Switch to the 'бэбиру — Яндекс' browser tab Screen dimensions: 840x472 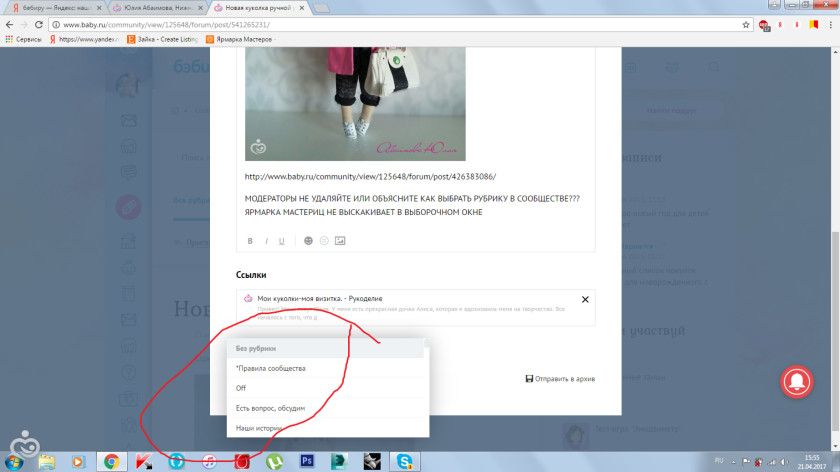[x=55, y=7]
